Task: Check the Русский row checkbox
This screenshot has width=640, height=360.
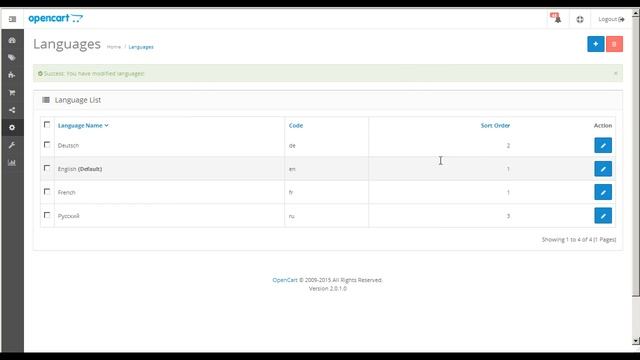Action: [47, 215]
